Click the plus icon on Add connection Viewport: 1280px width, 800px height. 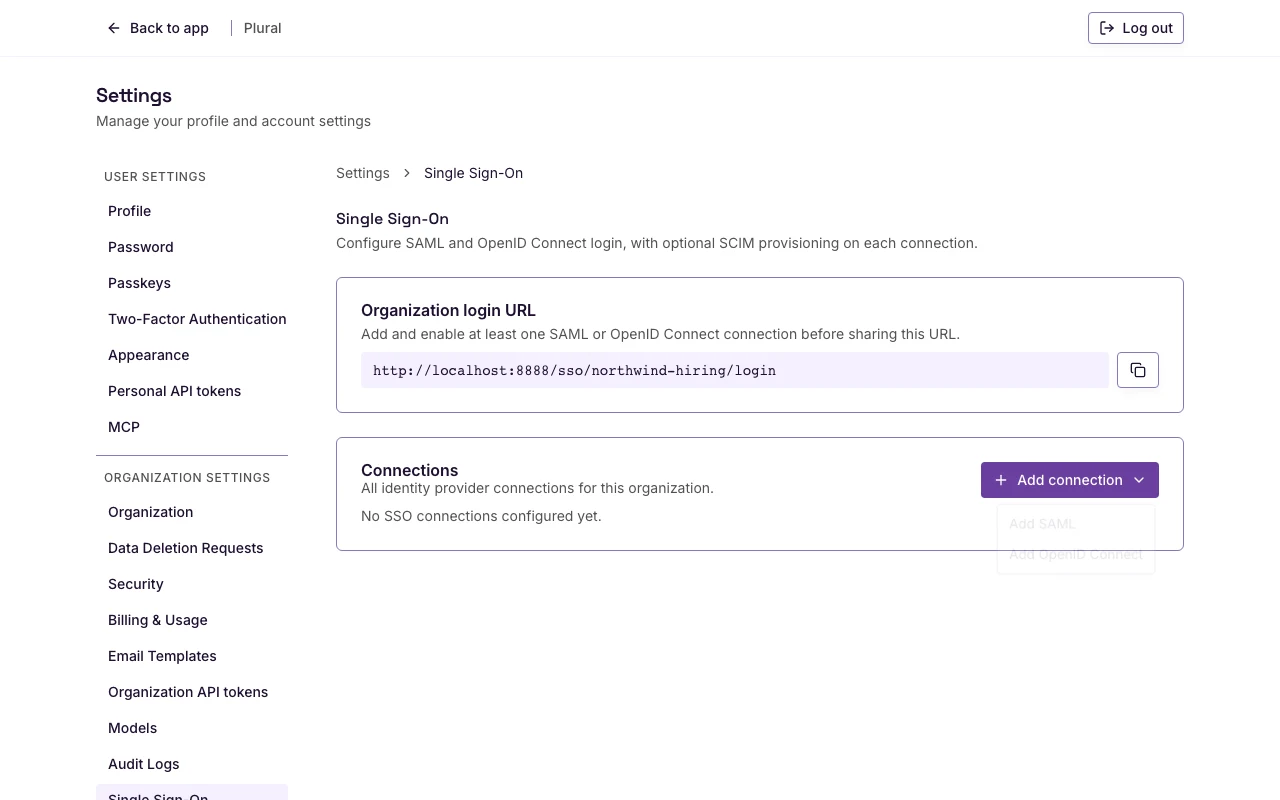point(1001,480)
